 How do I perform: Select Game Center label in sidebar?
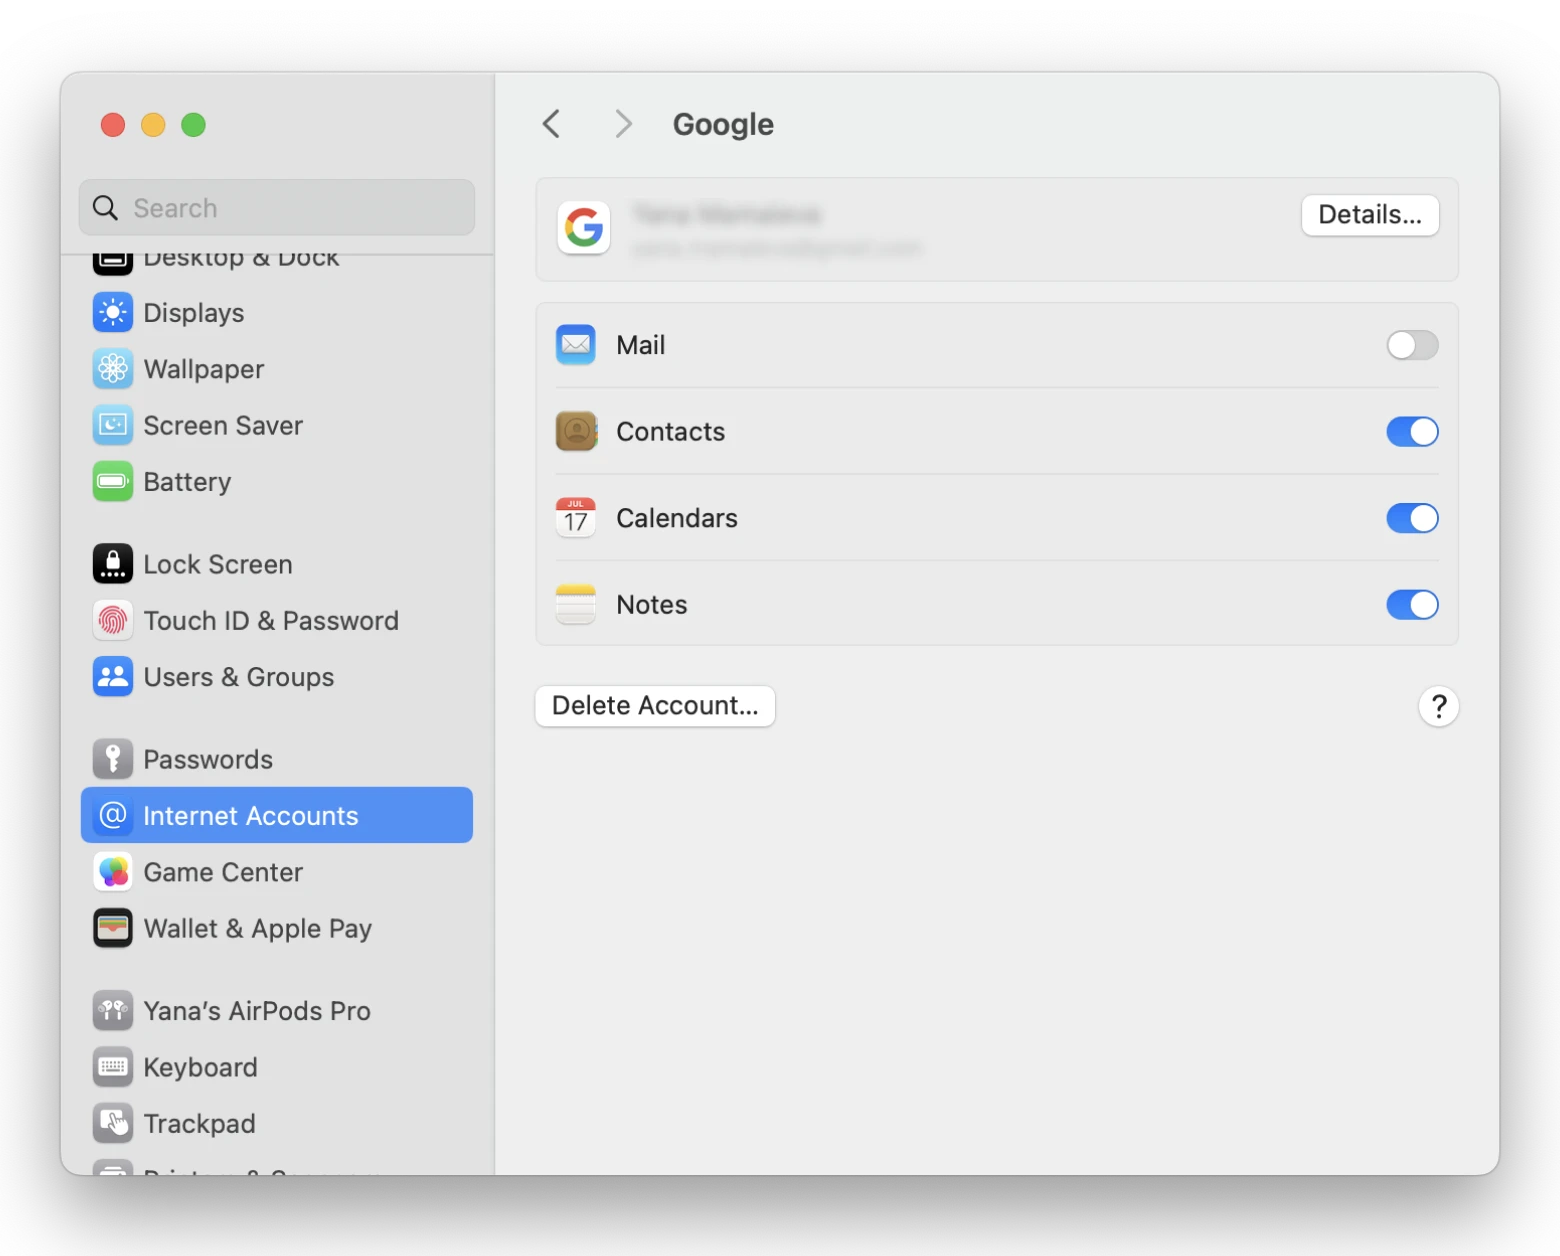click(223, 872)
